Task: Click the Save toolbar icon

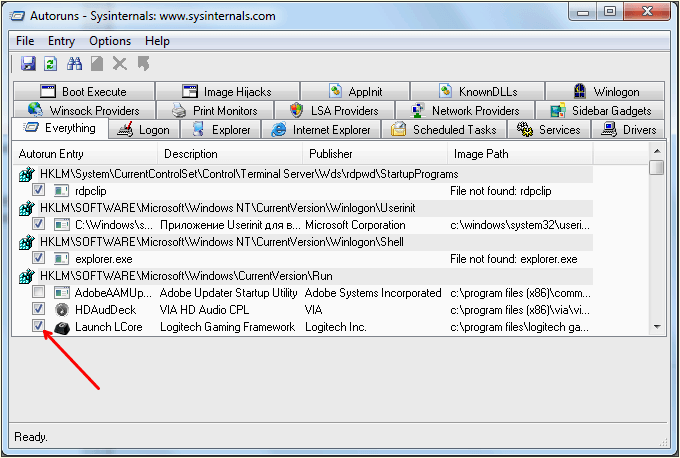Action: pos(28,64)
